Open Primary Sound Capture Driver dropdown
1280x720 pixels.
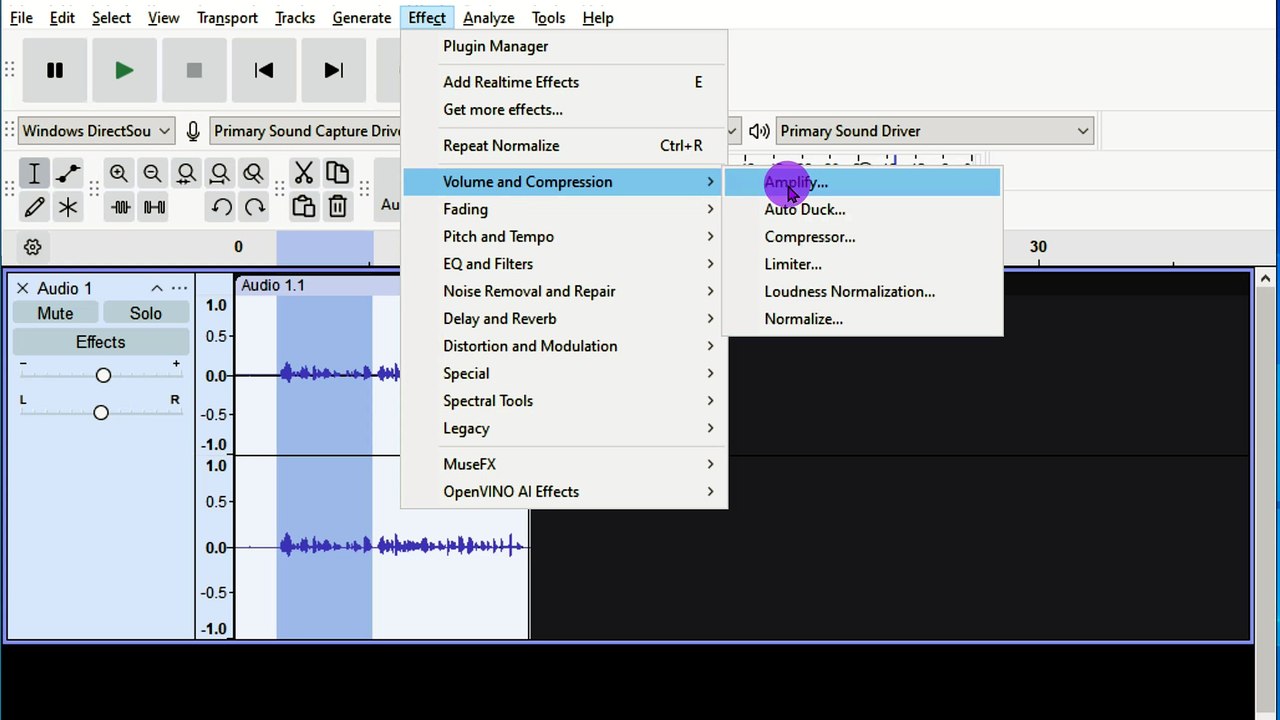306,131
